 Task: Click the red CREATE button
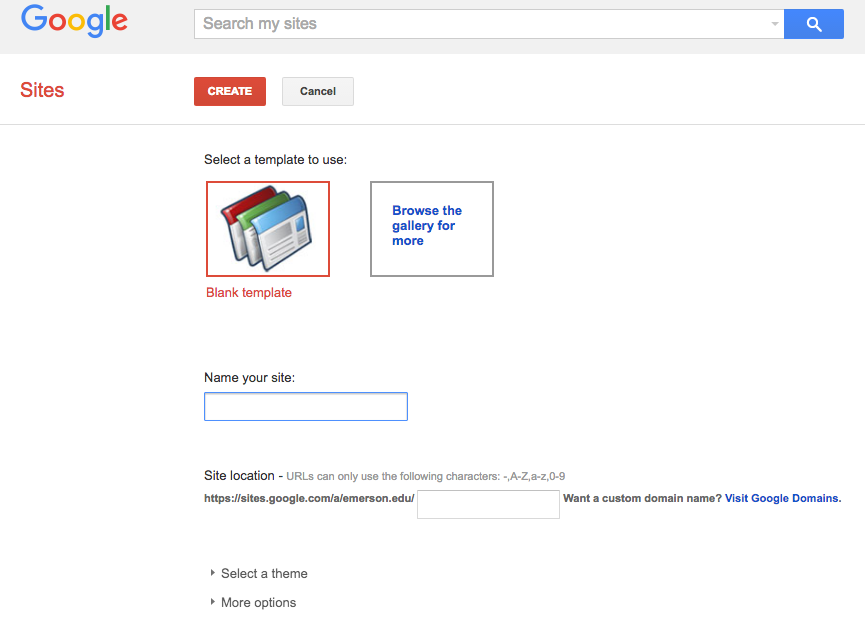click(x=229, y=91)
